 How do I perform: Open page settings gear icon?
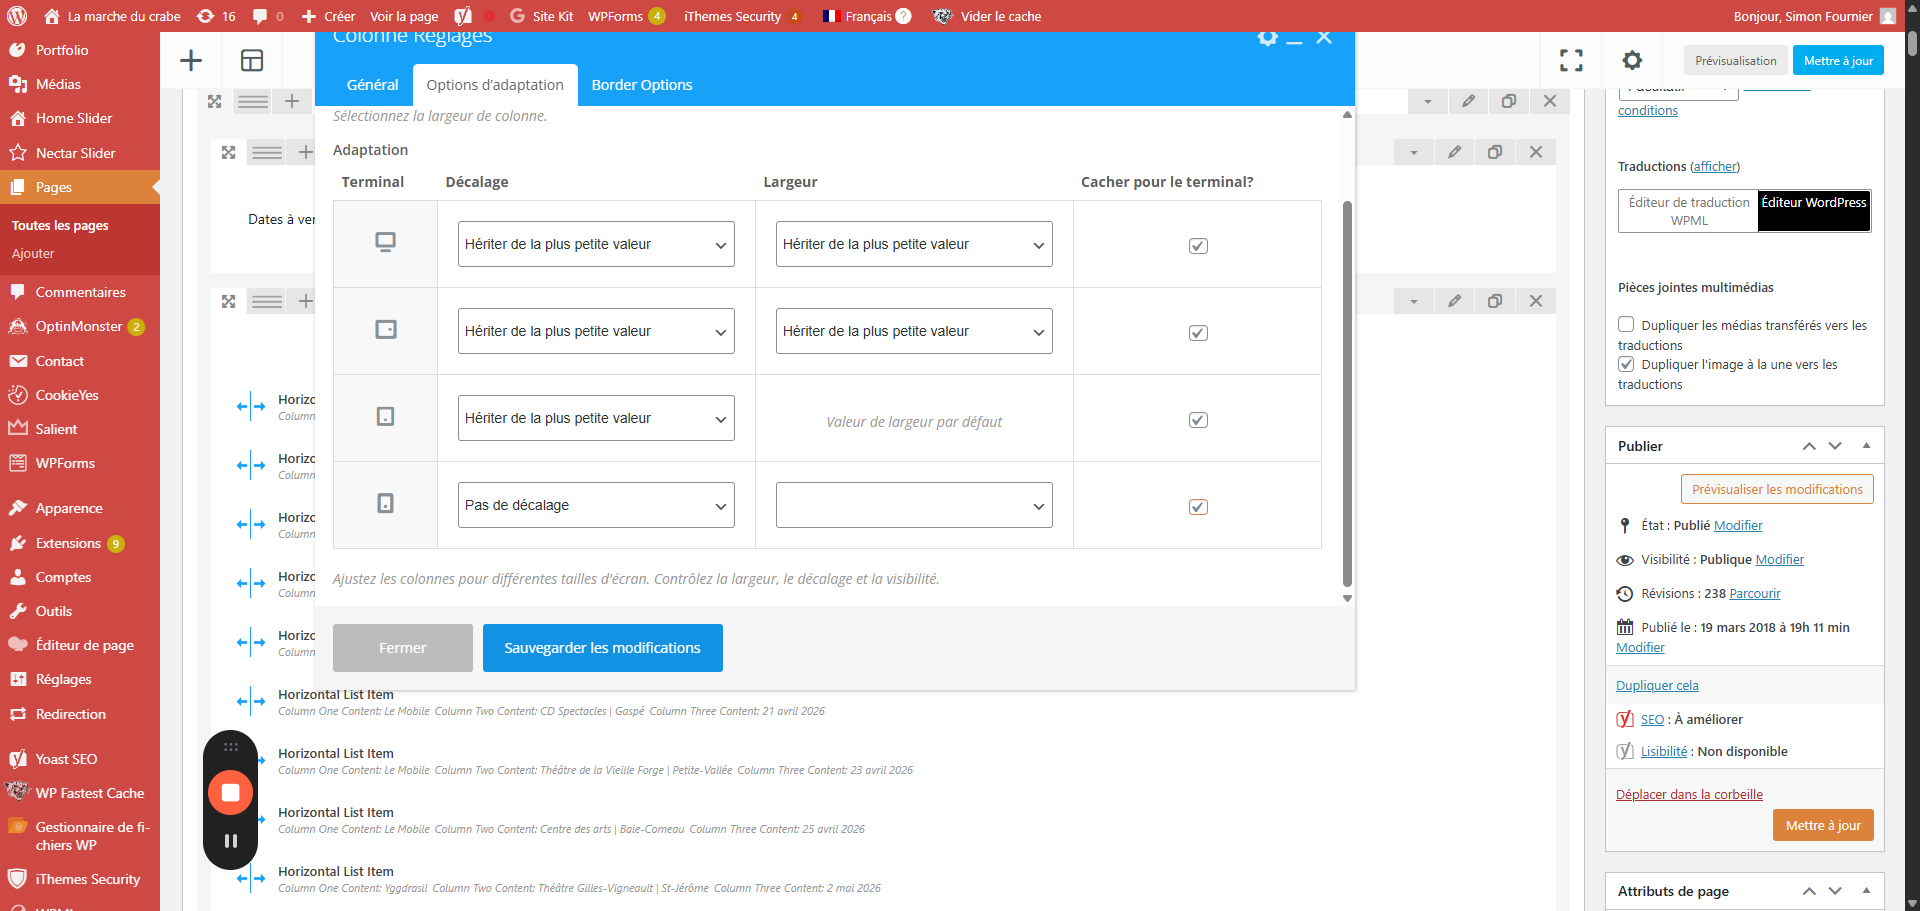1632,61
